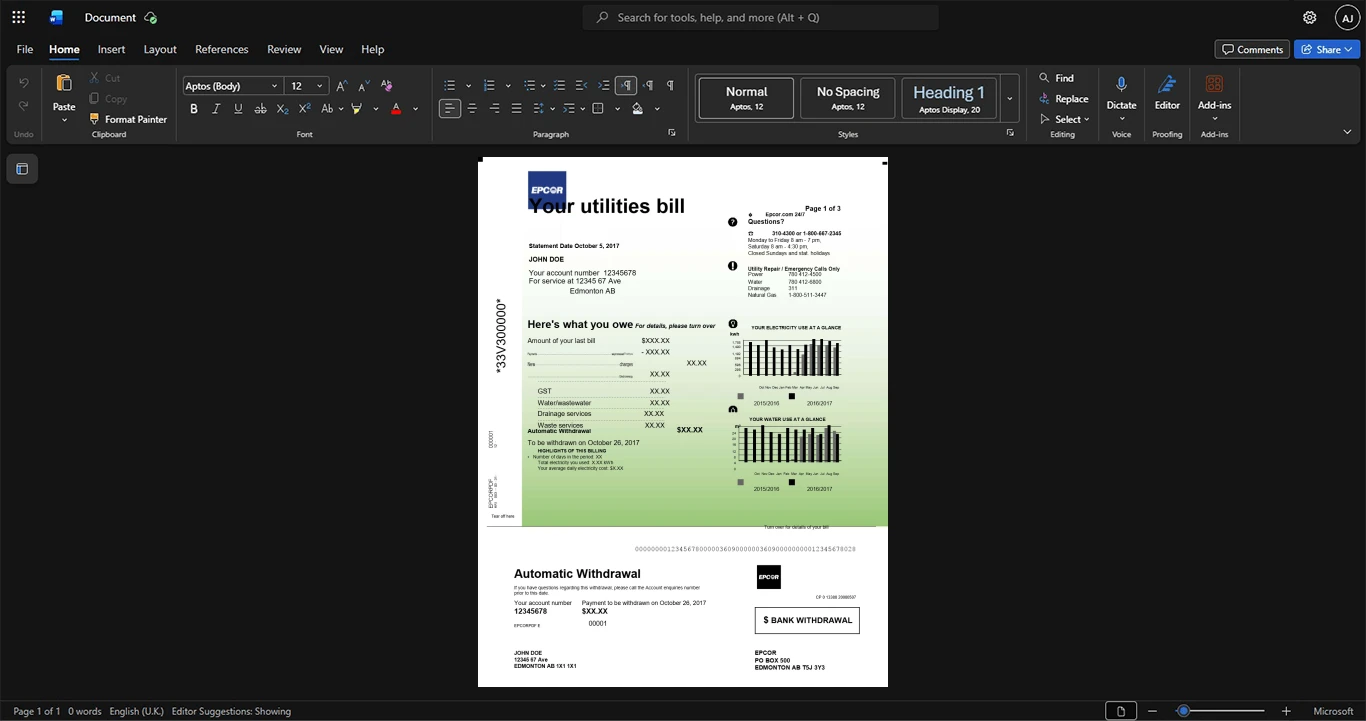Justify the paragraph text
The width and height of the screenshot is (1366, 721).
pyautogui.click(x=516, y=108)
